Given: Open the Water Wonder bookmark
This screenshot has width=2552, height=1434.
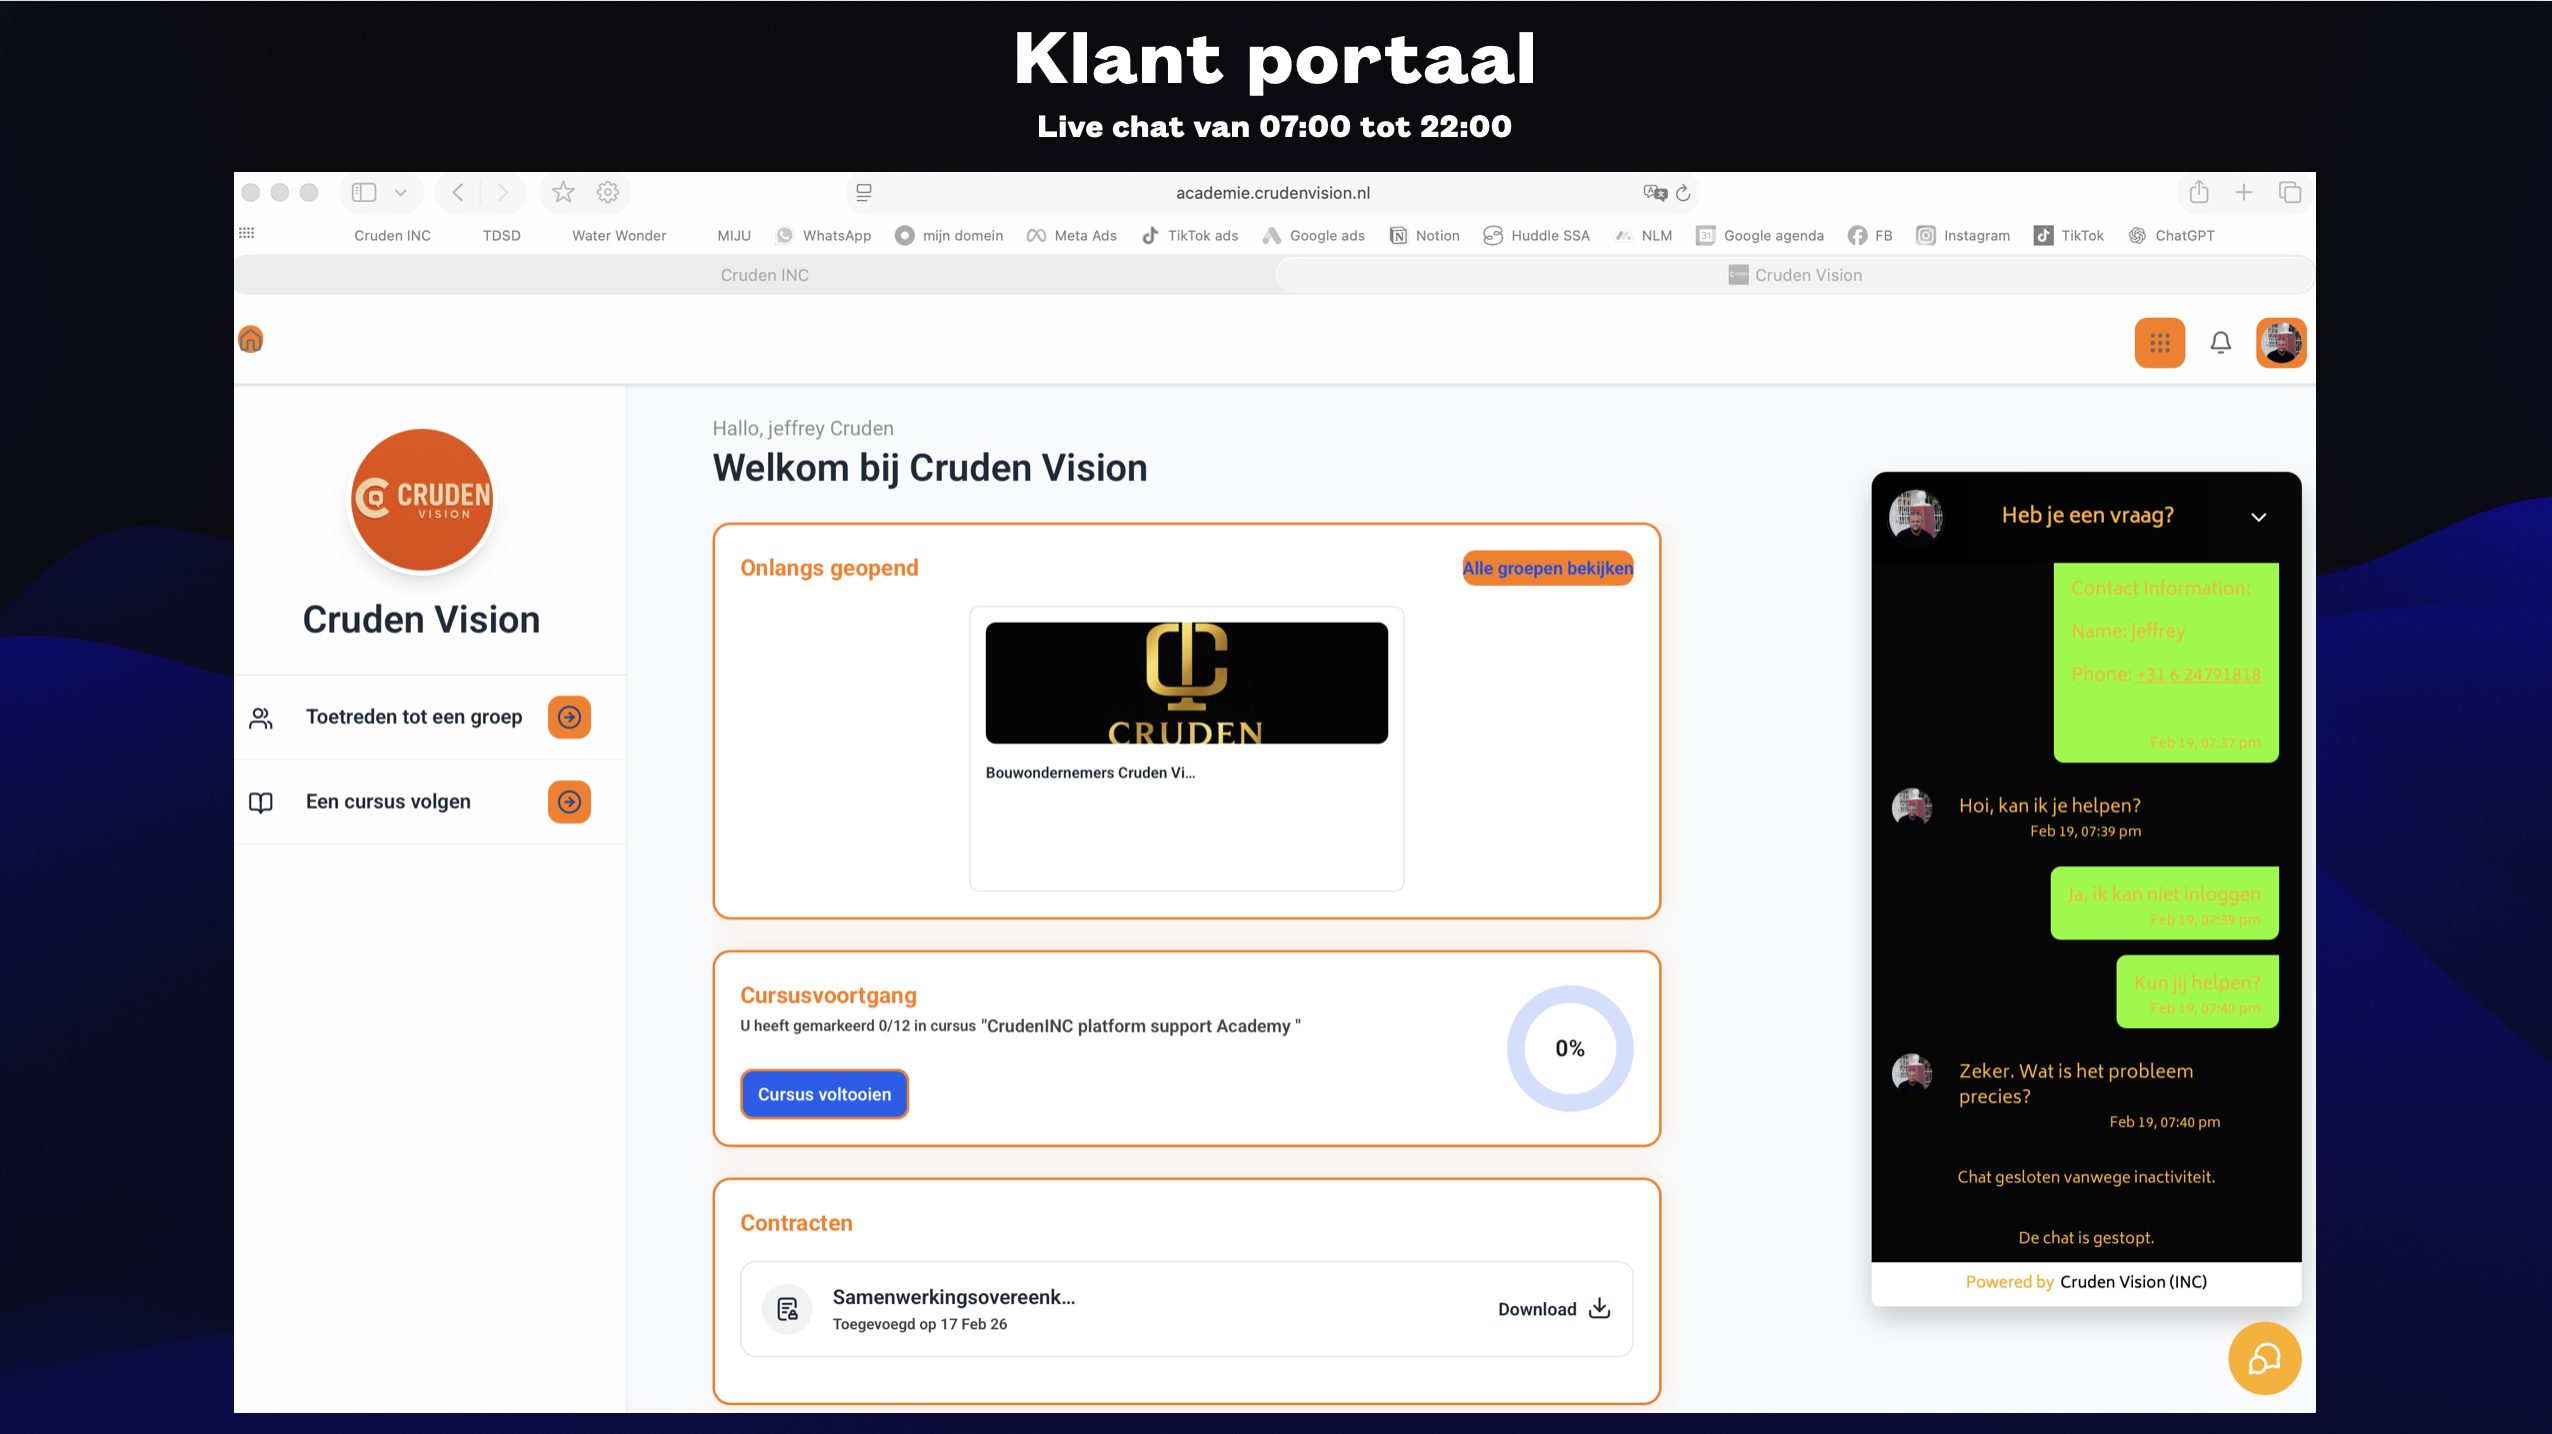Looking at the screenshot, I should click(619, 235).
